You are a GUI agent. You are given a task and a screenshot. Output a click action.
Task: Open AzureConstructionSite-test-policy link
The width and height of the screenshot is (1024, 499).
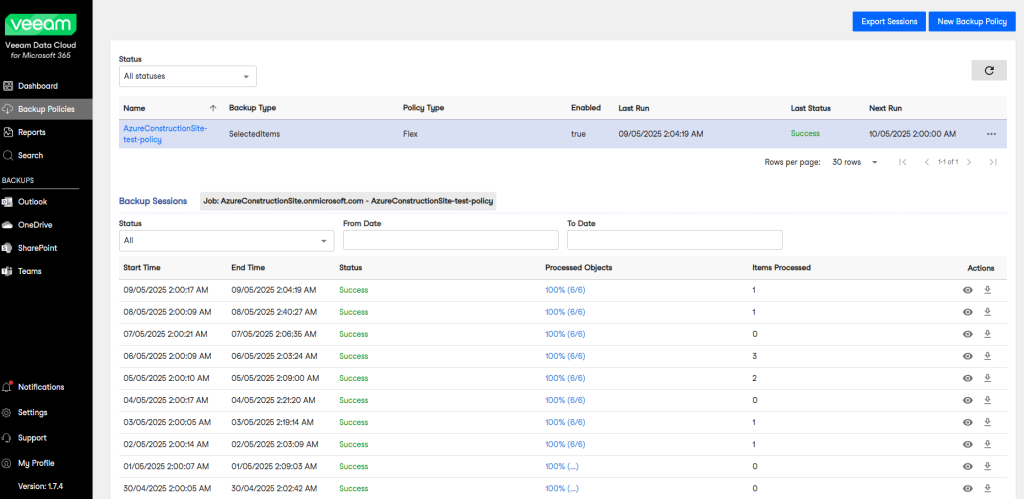pyautogui.click(x=165, y=134)
